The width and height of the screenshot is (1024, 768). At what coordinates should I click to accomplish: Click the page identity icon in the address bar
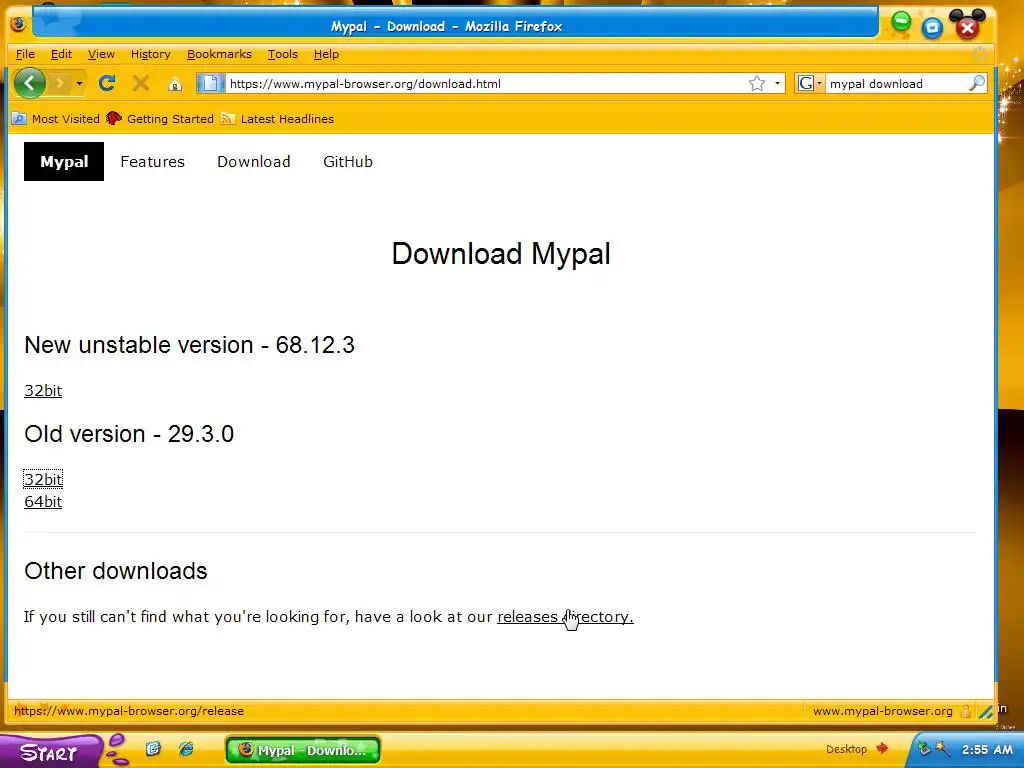210,83
